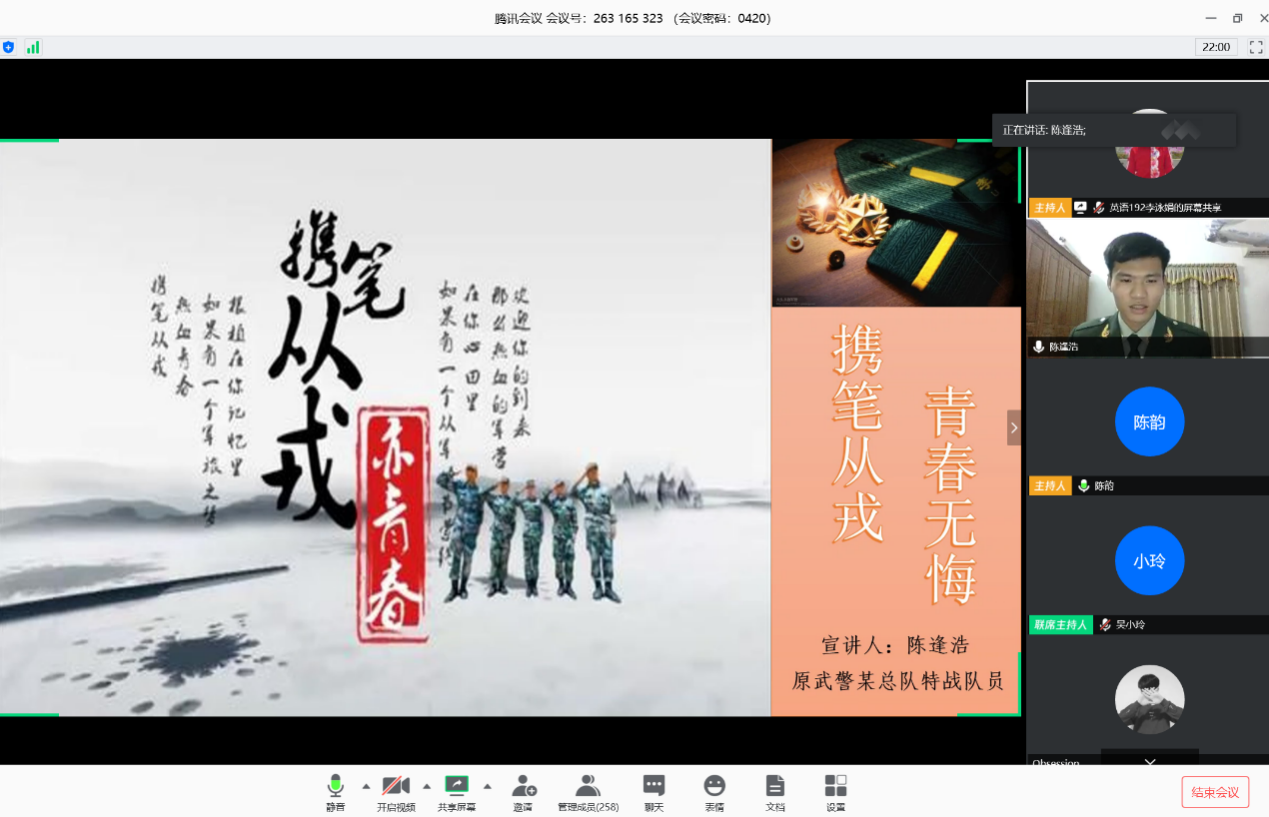Open the emoji reactions icon

(714, 793)
